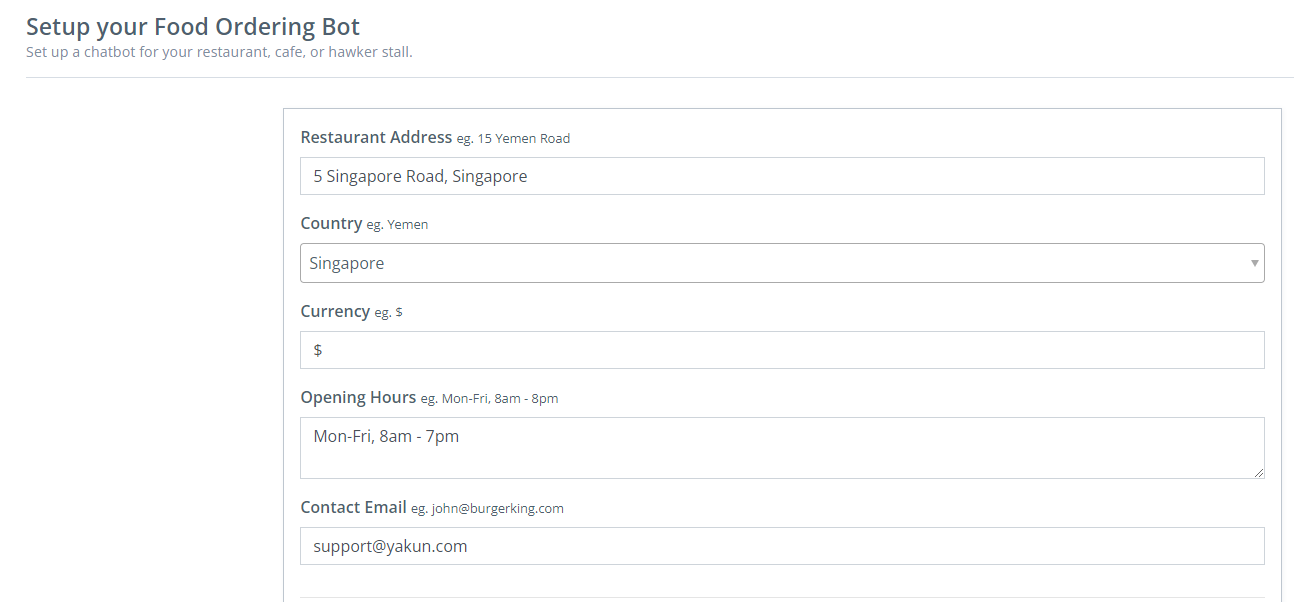Click the "Contact Email" field label
This screenshot has width=1294, height=602.
pyautogui.click(x=353, y=507)
